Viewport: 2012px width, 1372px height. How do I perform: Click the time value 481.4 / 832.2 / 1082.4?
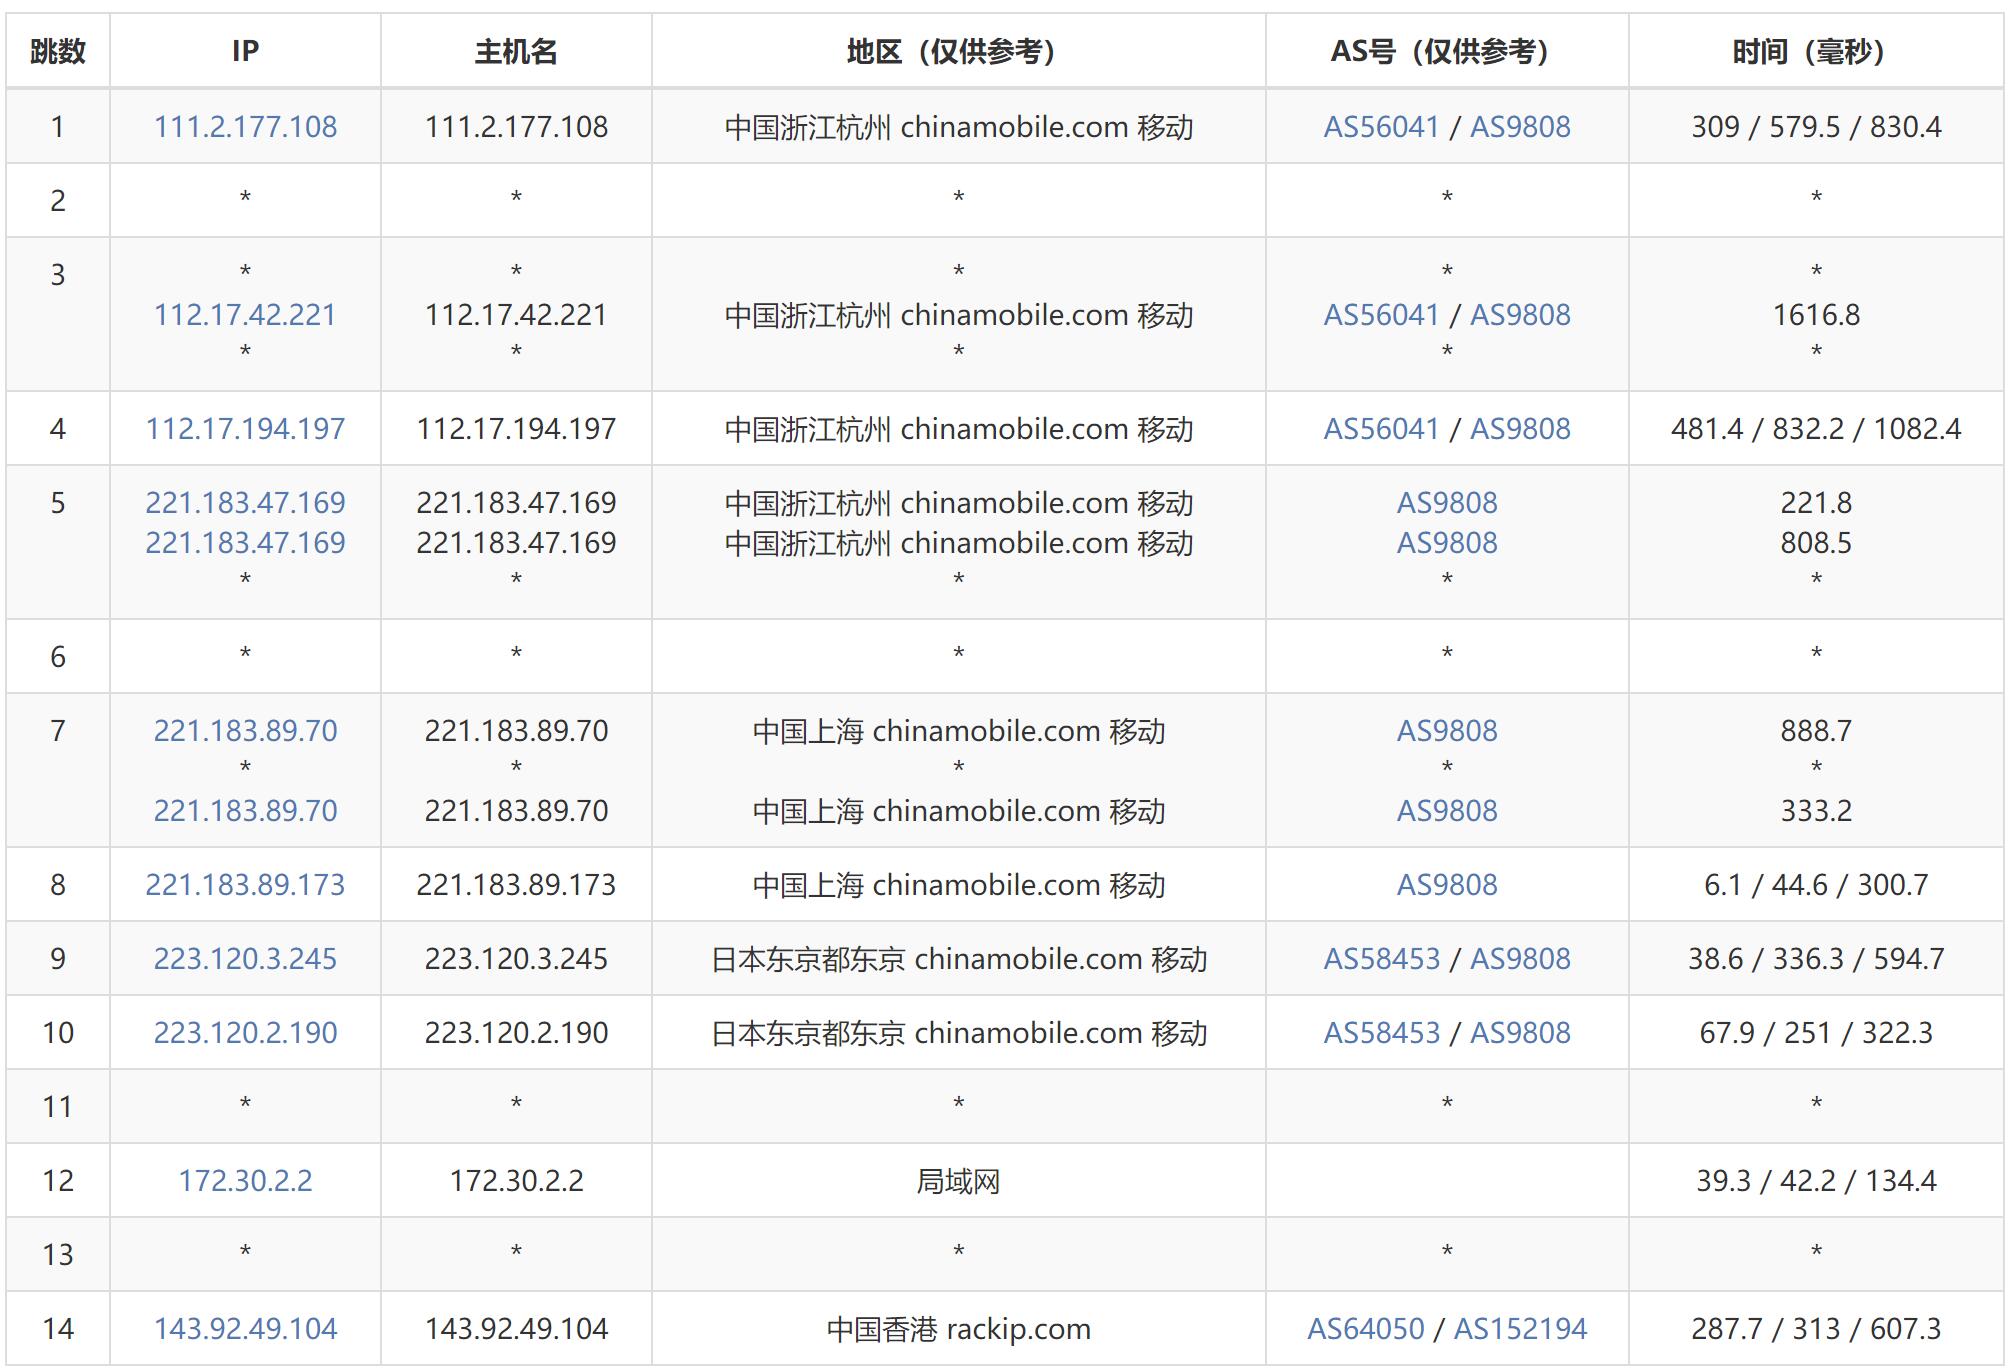[x=1816, y=429]
